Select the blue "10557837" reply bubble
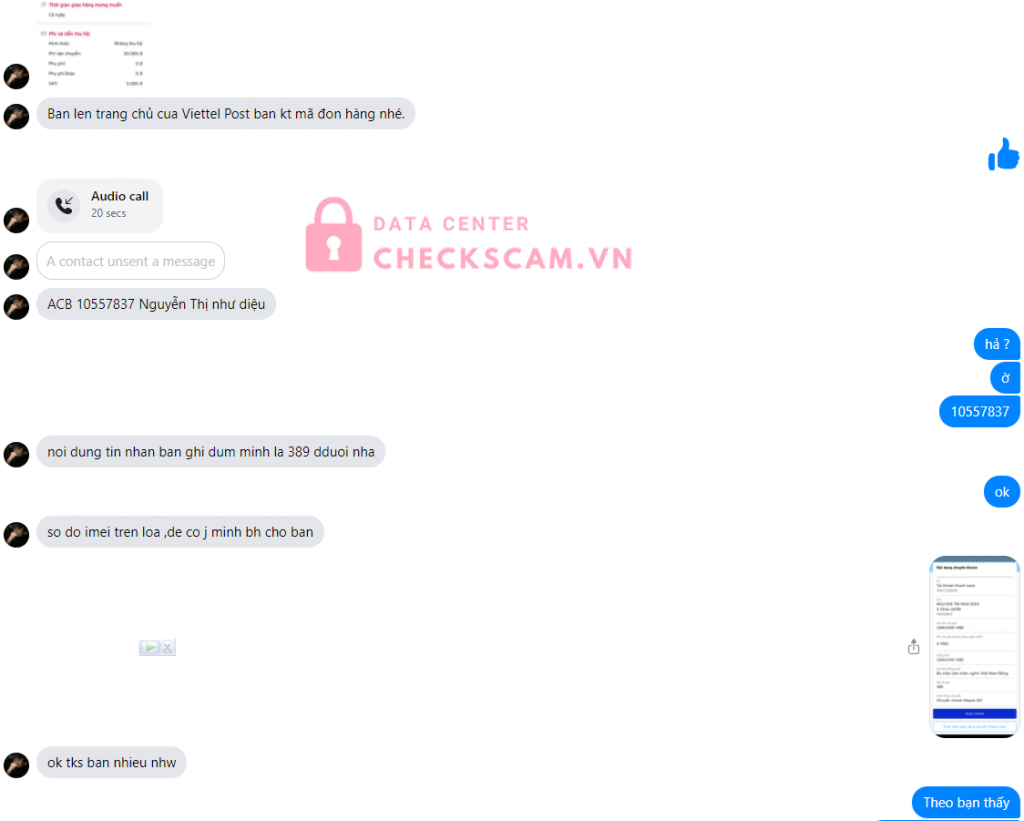Screen dimensions: 1024x821 [x=980, y=411]
